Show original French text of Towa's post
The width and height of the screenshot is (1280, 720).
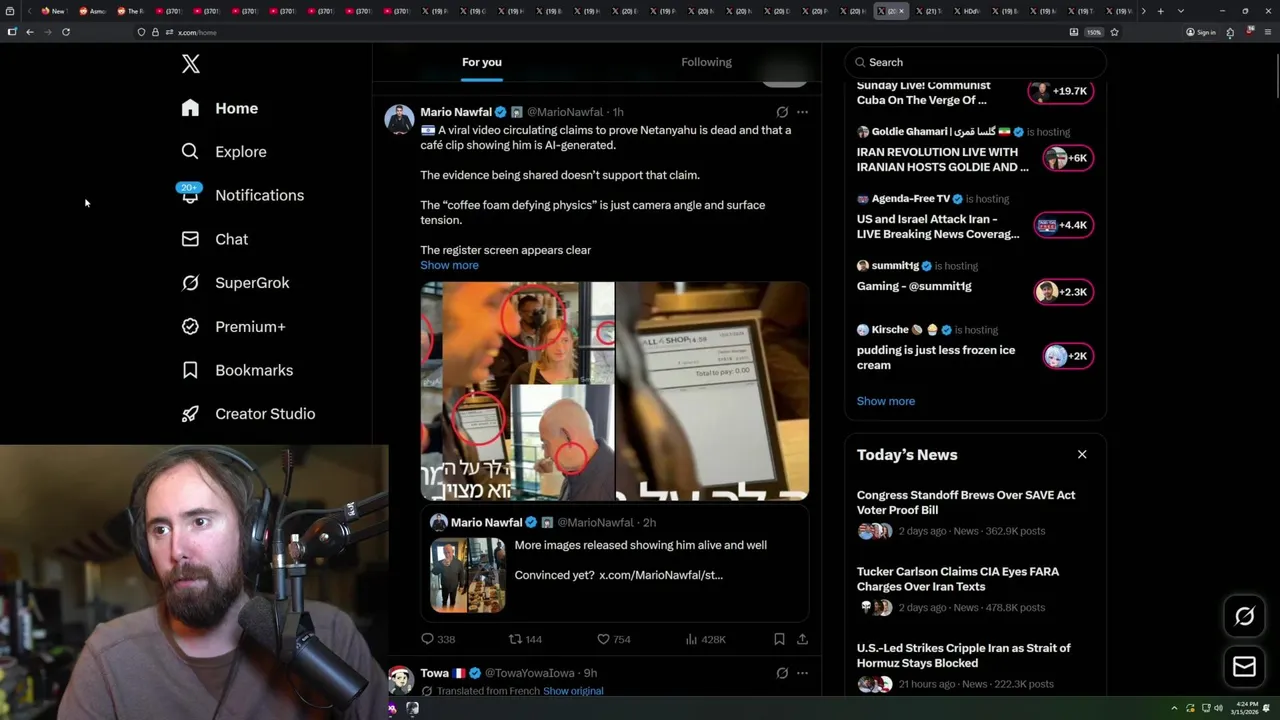(x=573, y=691)
